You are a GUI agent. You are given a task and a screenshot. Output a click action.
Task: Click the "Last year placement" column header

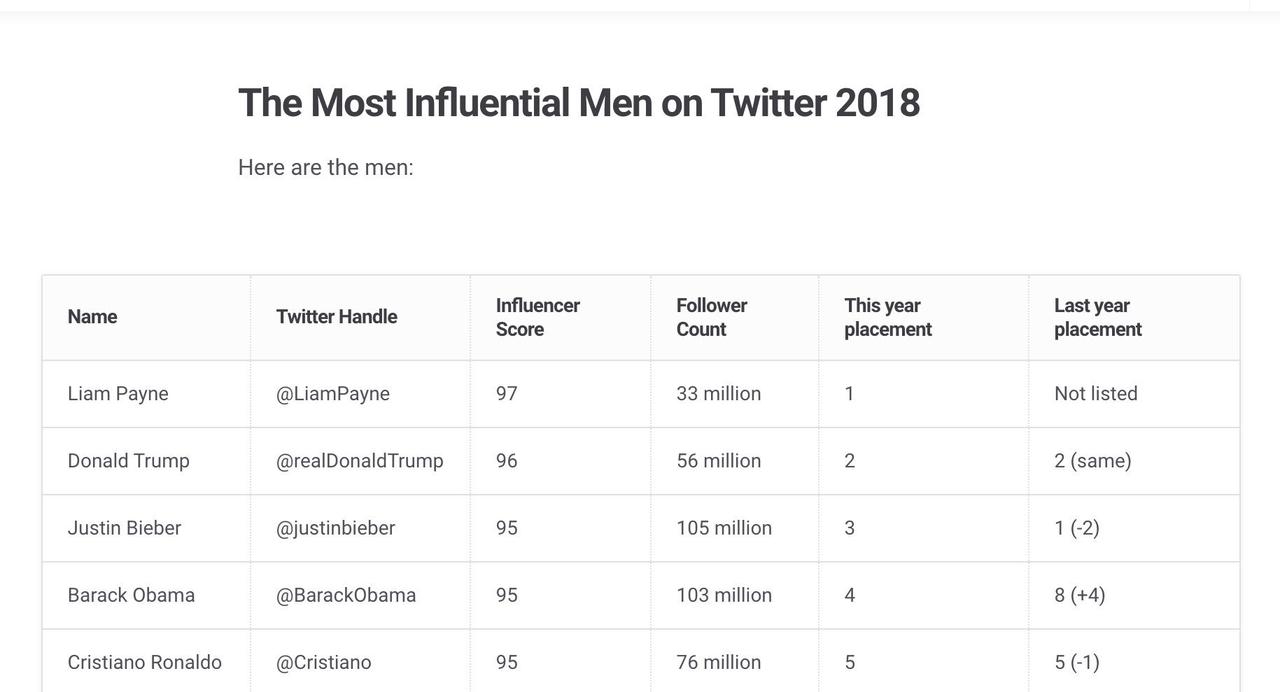(x=1097, y=317)
